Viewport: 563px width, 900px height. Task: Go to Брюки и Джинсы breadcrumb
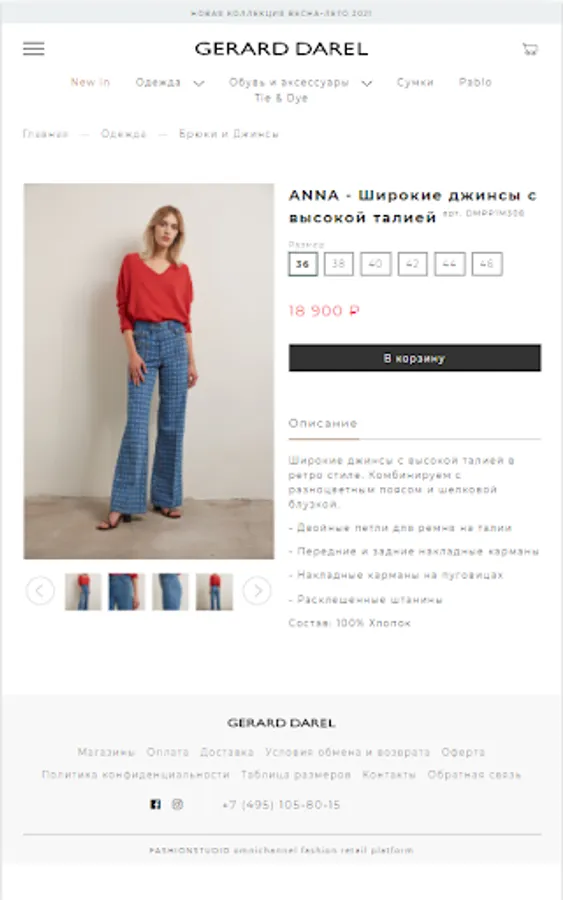[x=228, y=134]
